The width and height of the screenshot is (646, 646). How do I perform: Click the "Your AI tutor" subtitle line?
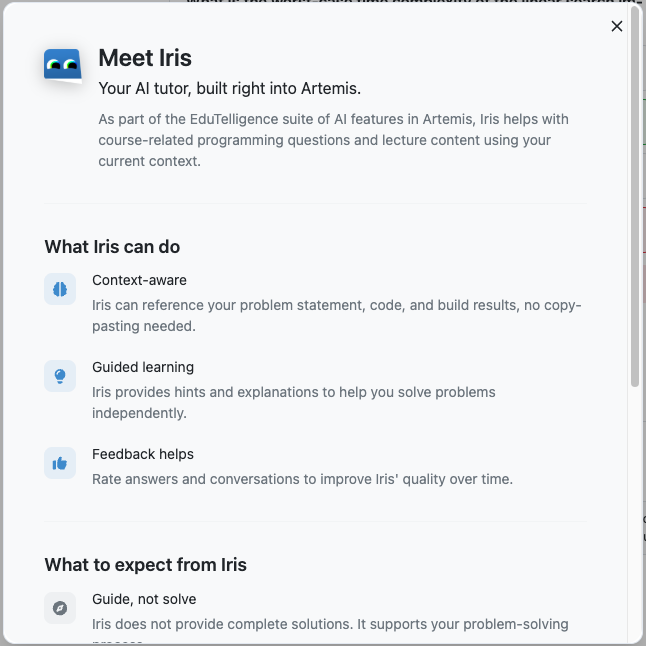(x=229, y=89)
